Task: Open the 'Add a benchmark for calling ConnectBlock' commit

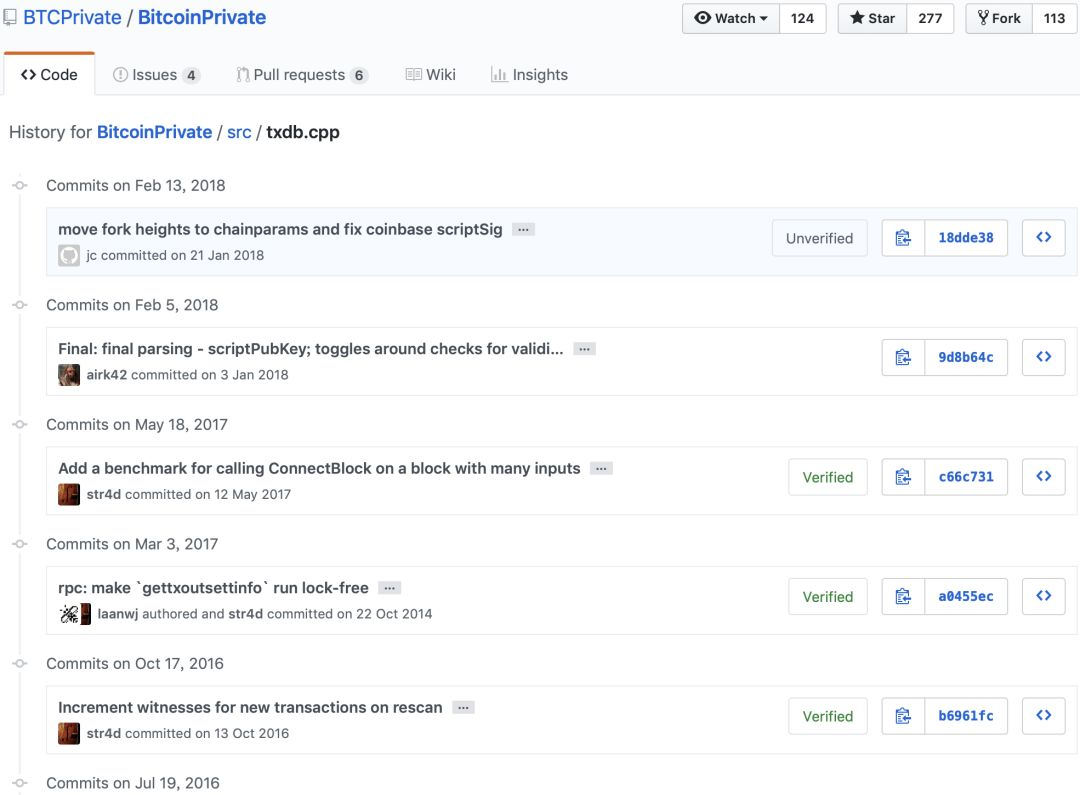Action: point(320,468)
